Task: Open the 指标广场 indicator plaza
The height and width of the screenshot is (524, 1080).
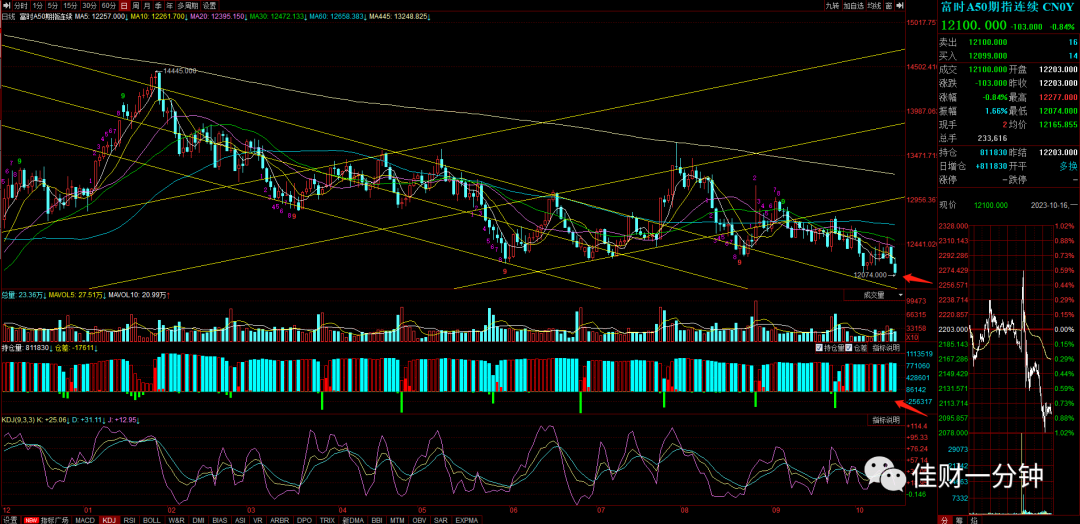Action: (x=55, y=519)
